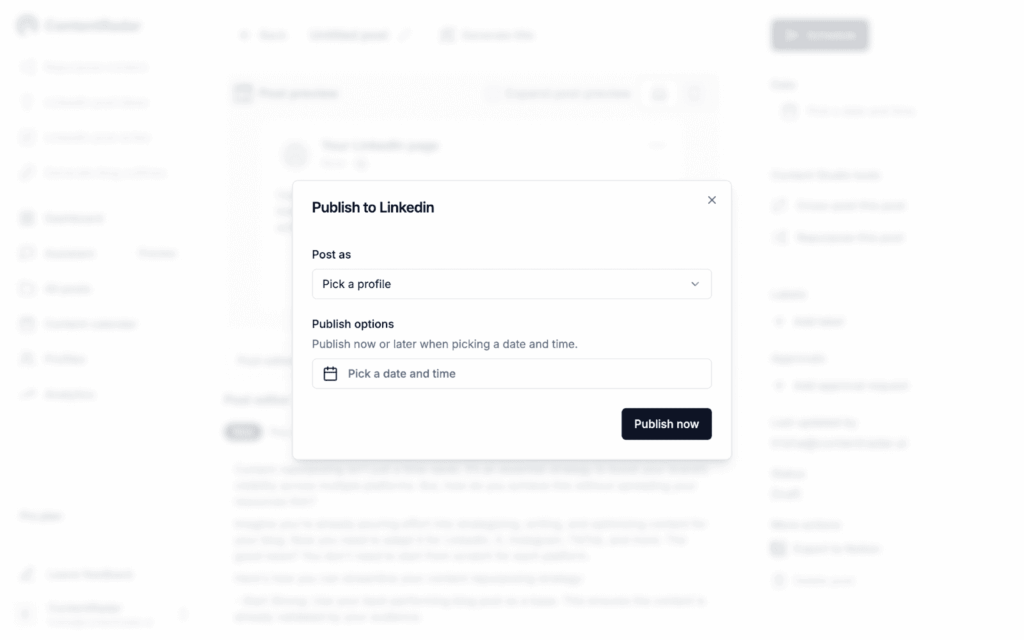Open the three-dot menu on the LinkedIn preview
Viewport: 1024px width, 640px height.
tap(657, 146)
